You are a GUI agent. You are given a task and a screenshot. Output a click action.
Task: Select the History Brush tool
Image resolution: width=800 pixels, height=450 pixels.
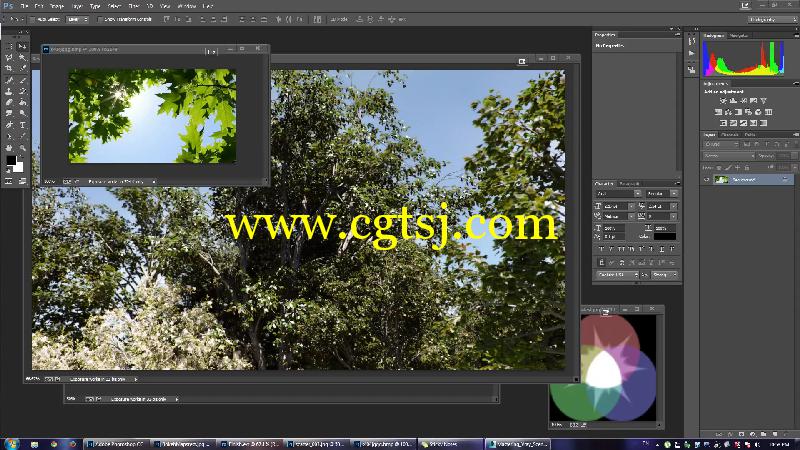pyautogui.click(x=22, y=91)
